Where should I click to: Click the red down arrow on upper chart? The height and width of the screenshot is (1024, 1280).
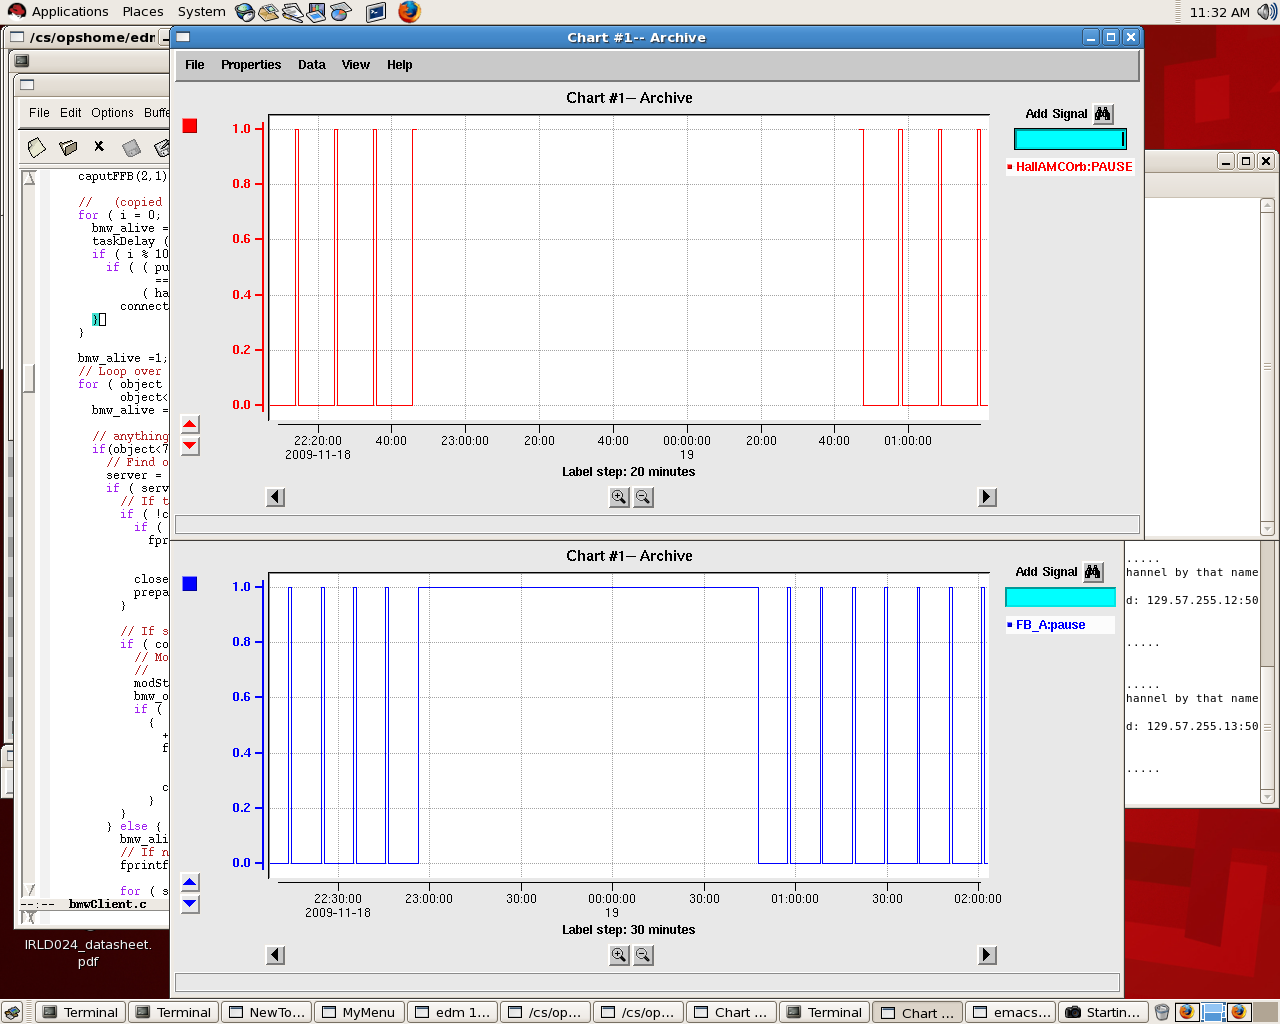[x=190, y=446]
